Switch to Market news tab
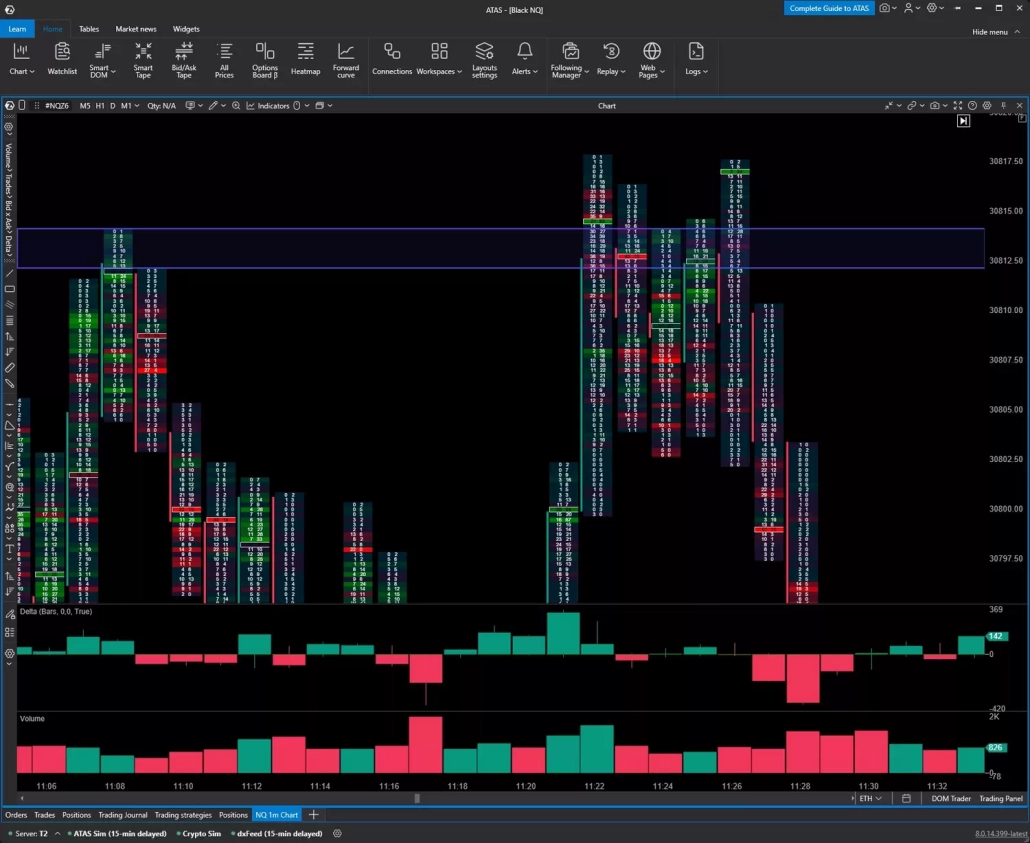Viewport: 1030px width, 843px height. coord(136,29)
